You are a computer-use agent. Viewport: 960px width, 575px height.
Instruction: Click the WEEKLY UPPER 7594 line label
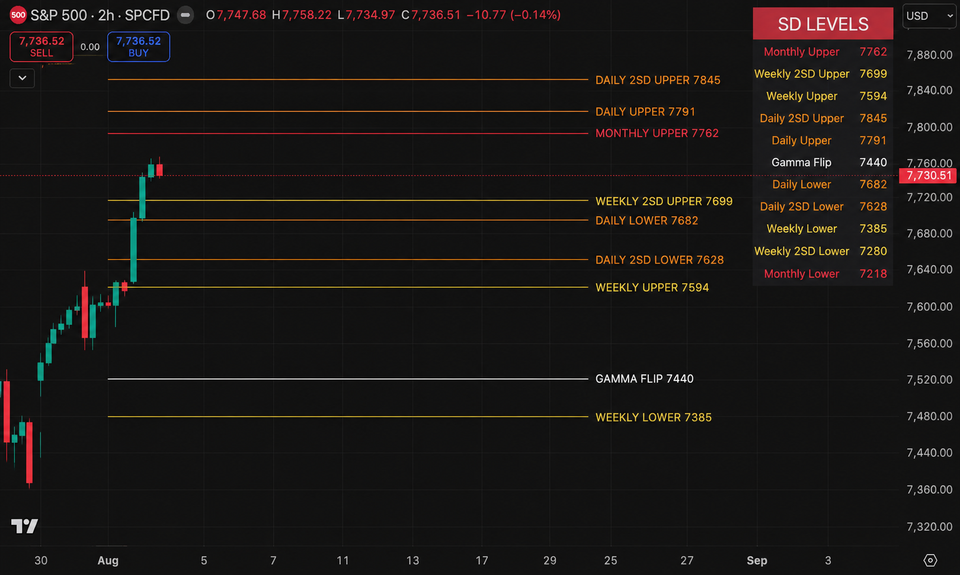coord(652,288)
